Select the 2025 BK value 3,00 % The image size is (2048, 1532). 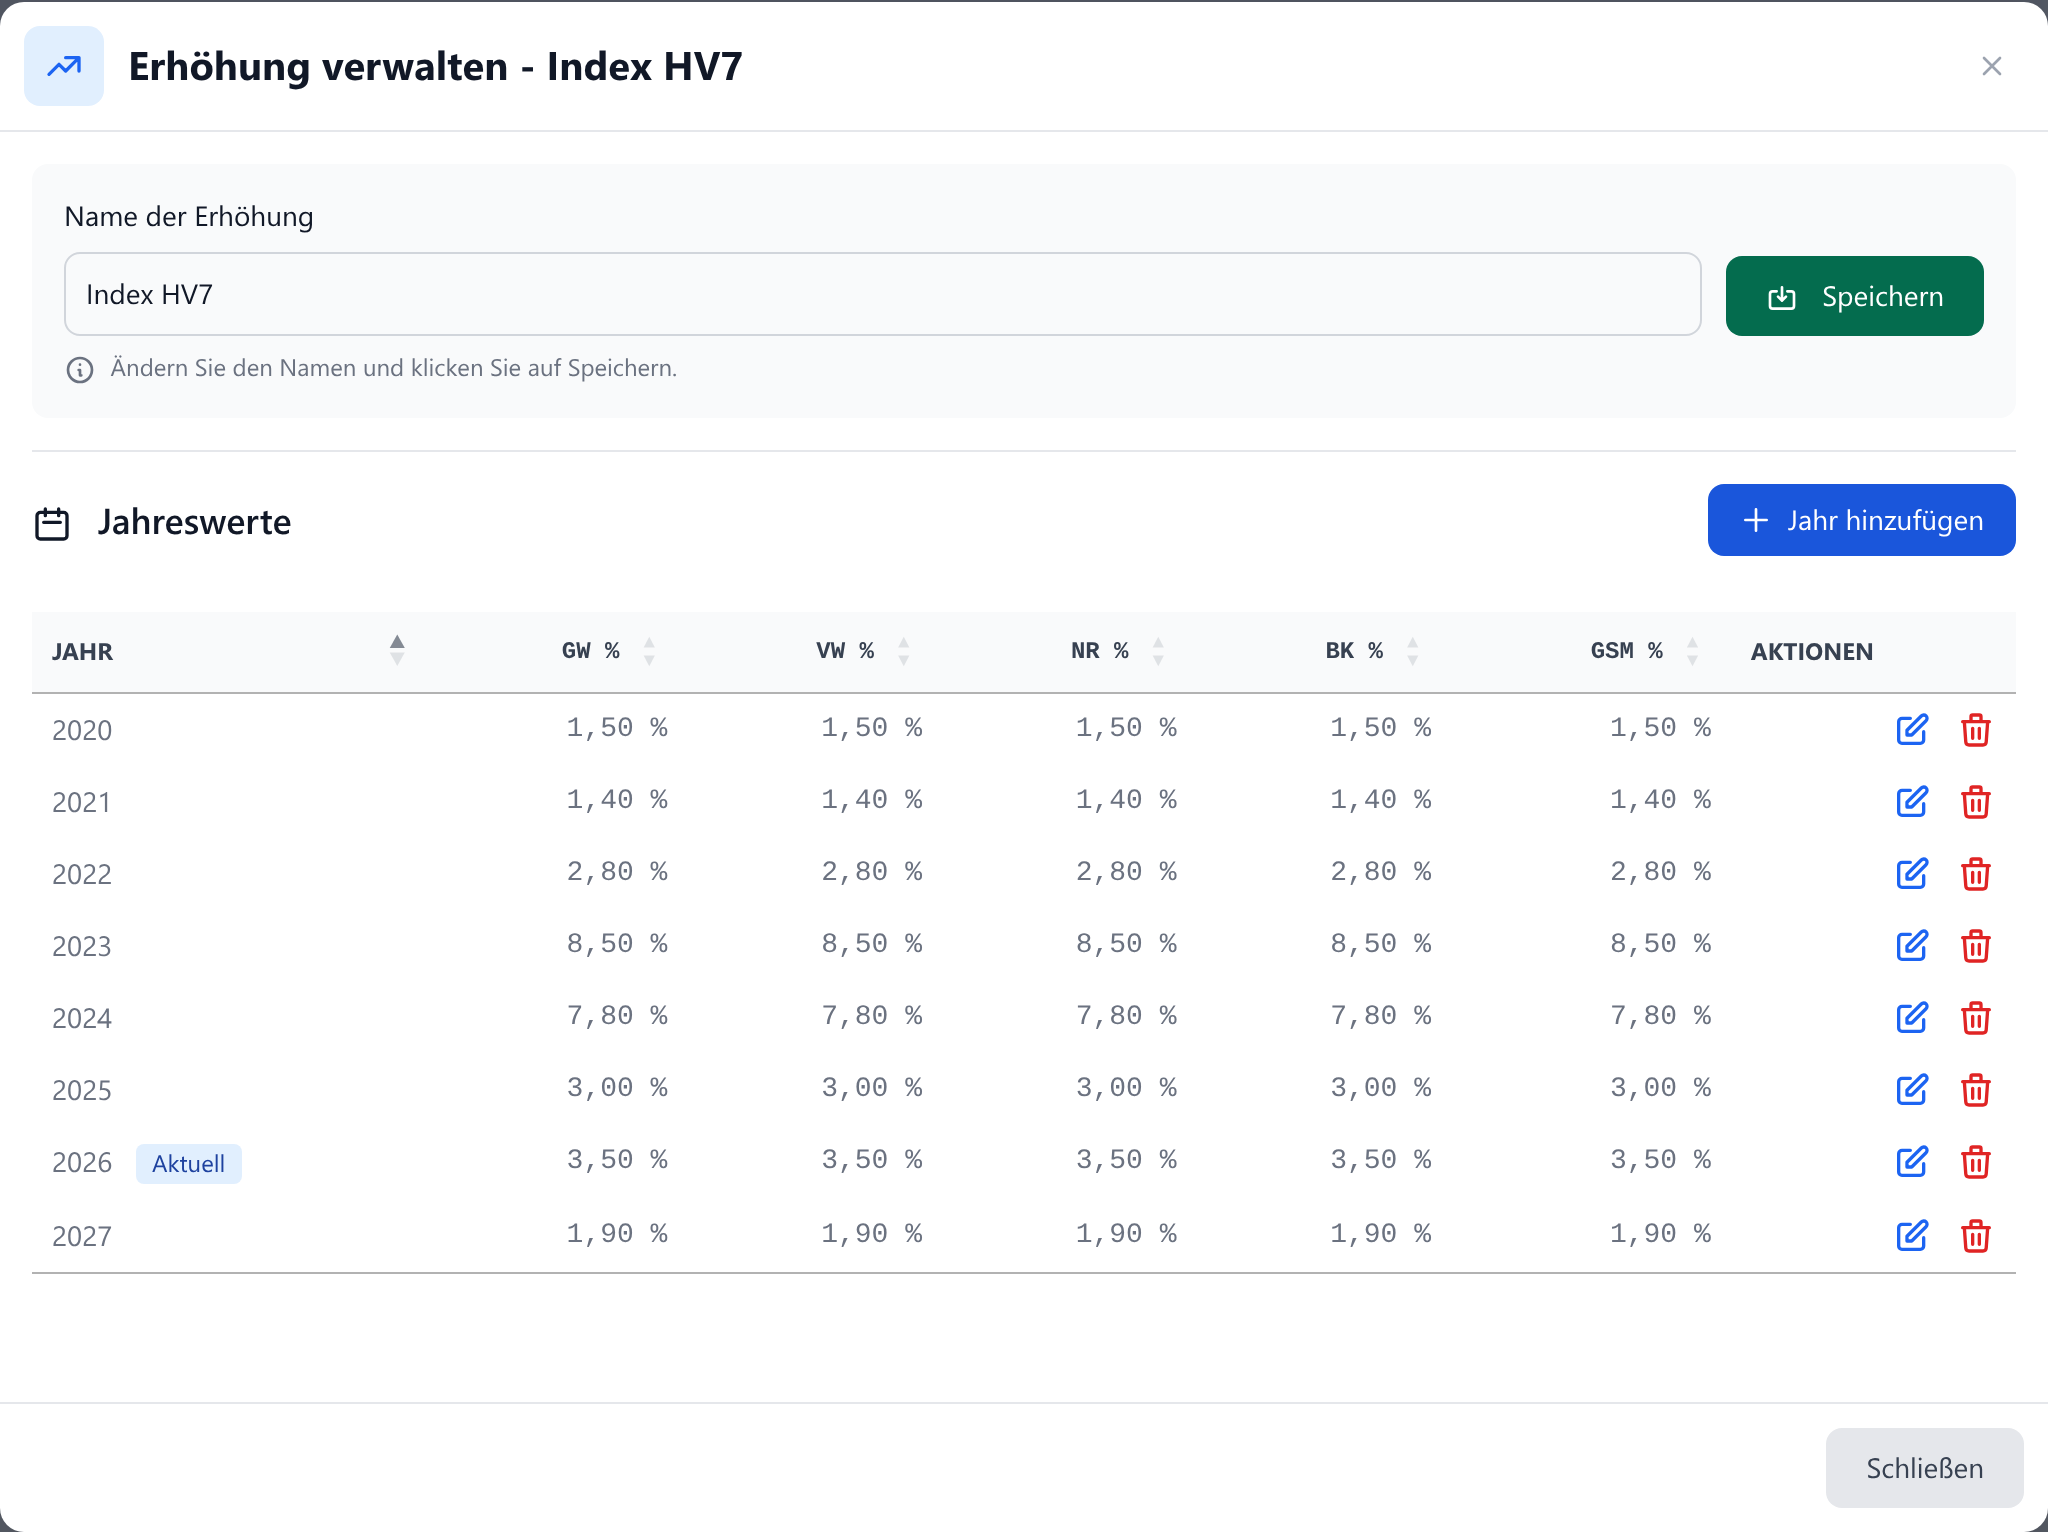1381,1088
